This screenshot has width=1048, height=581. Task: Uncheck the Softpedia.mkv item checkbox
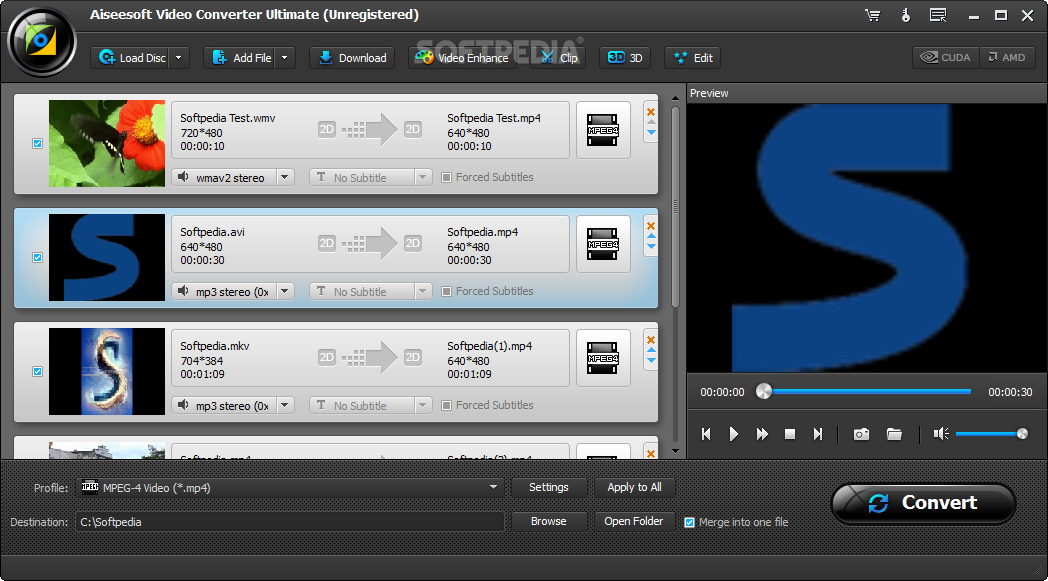[x=37, y=372]
